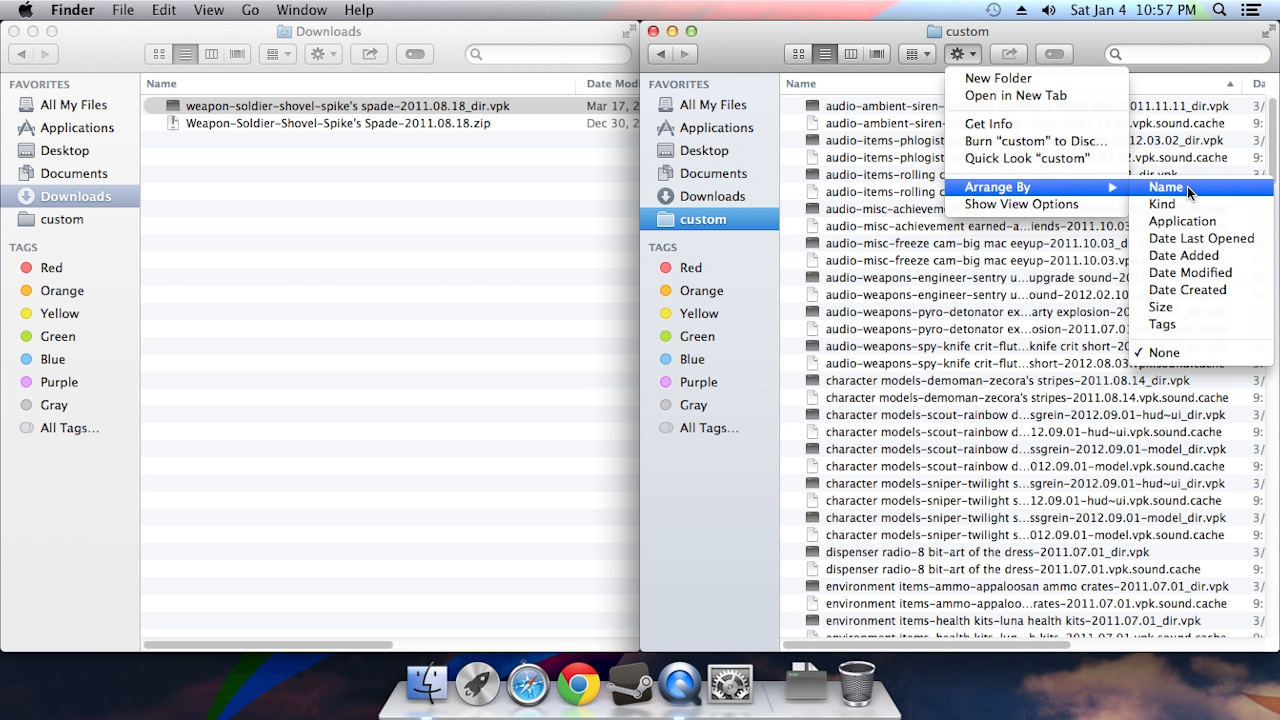
Task: Open Spotlight search in menu bar
Action: pos(1220,10)
